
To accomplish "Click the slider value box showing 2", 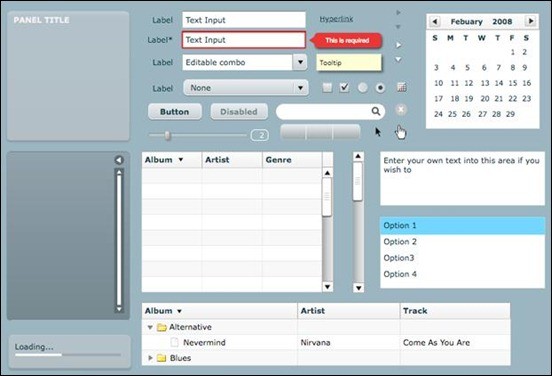I will pos(260,135).
